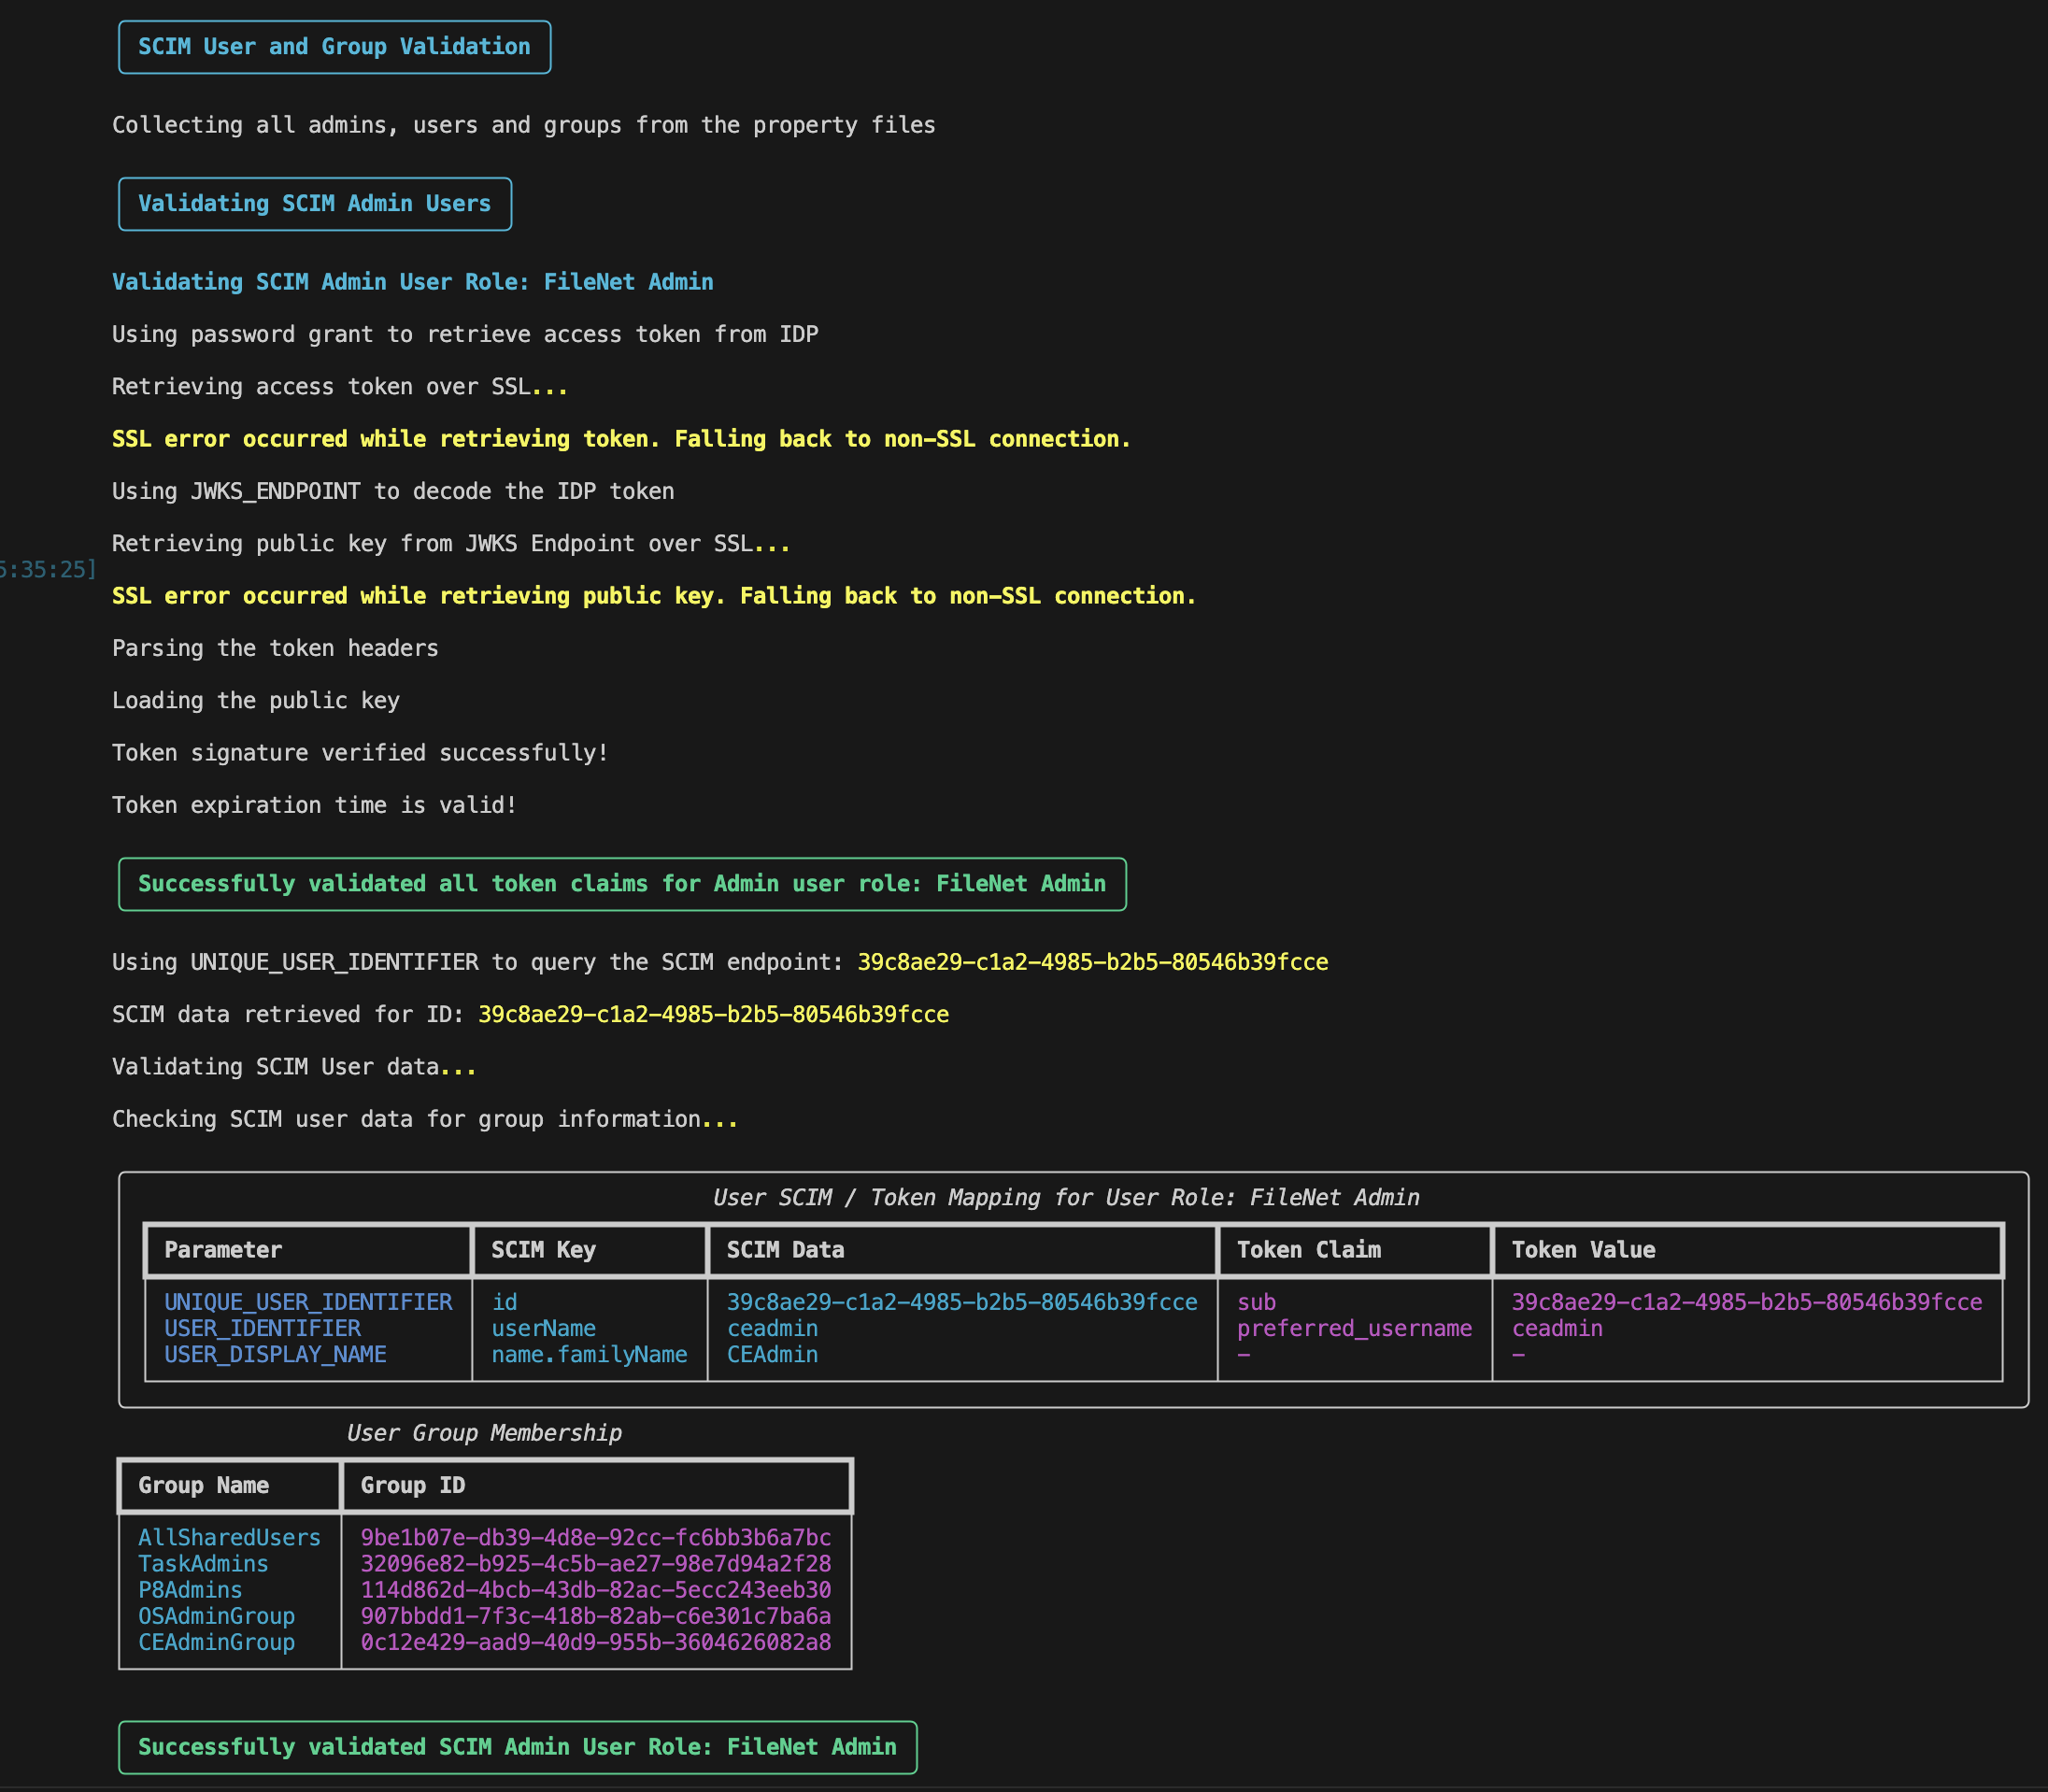Click the 'UNIQUE_USER_IDENTIFIER' parameter cell
2048x1792 pixels.
pos(308,1302)
